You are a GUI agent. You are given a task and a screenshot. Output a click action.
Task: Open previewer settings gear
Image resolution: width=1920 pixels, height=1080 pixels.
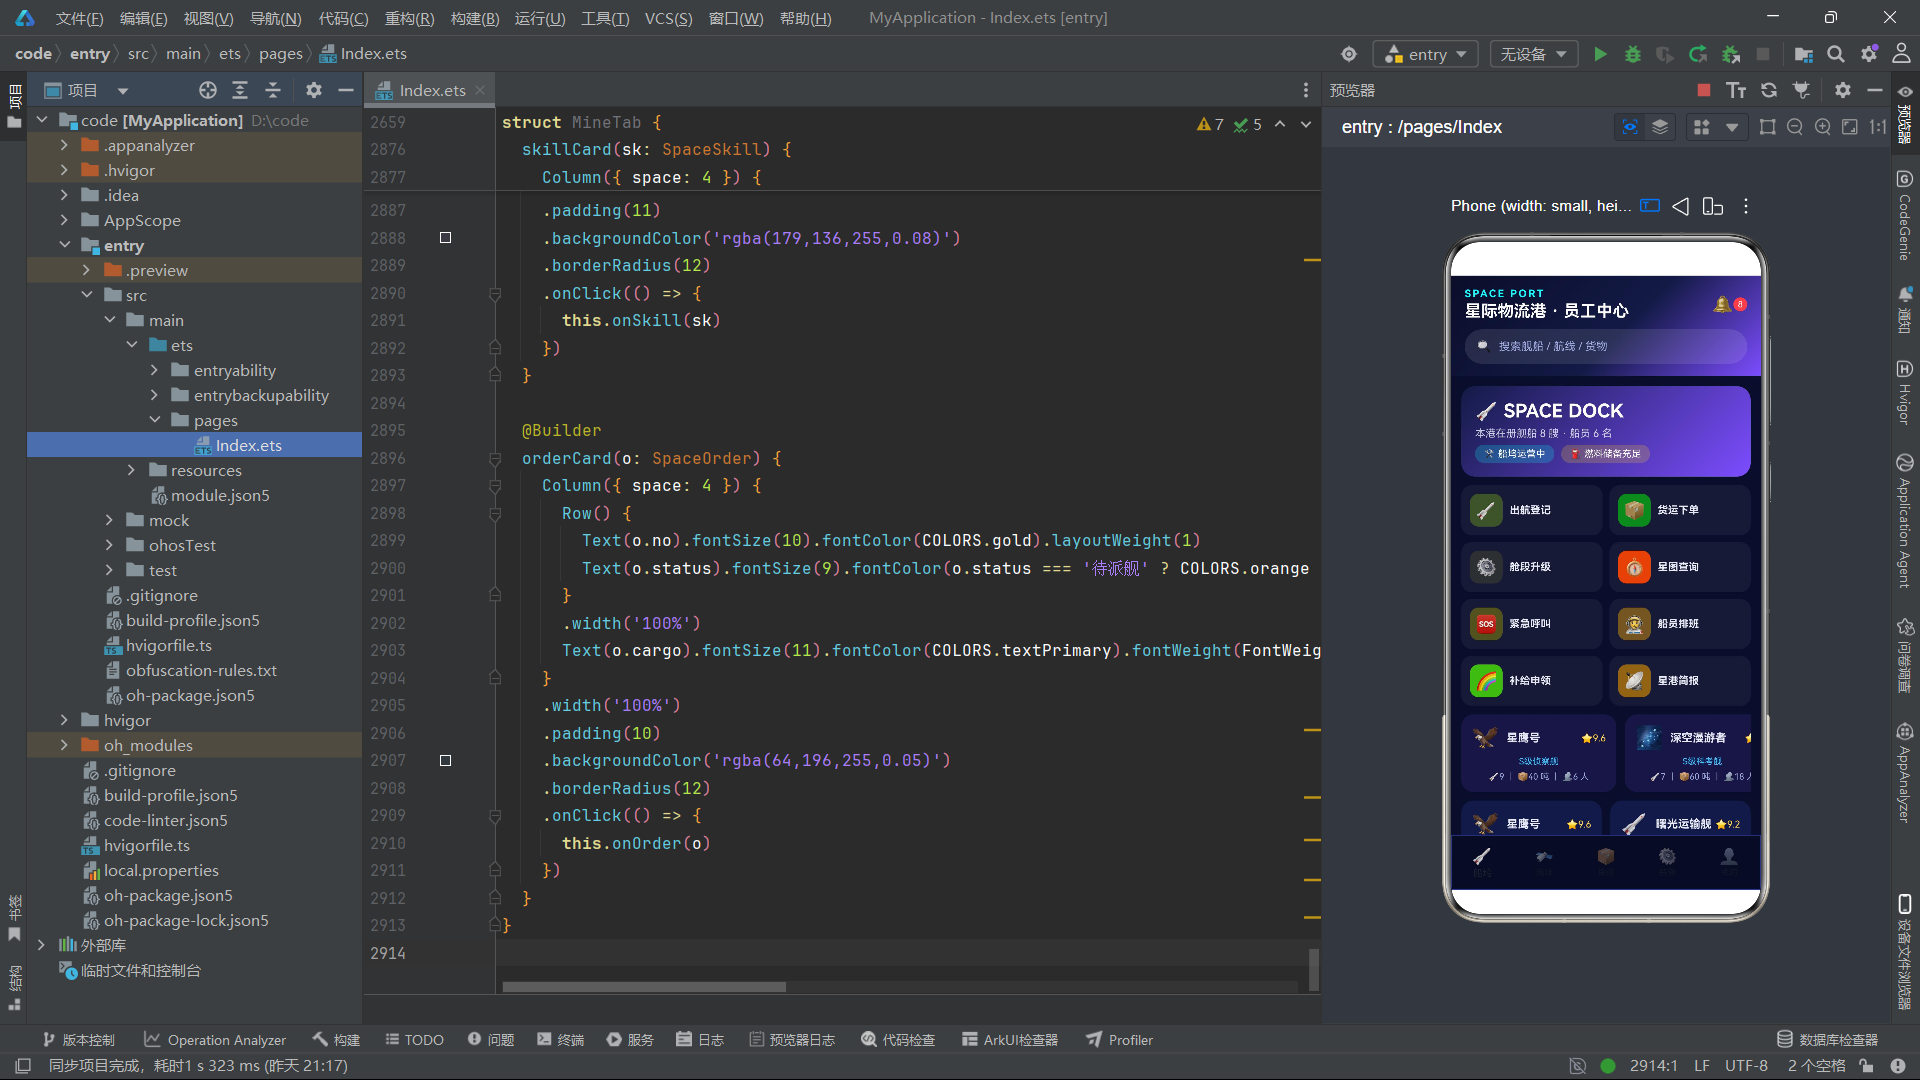[x=1843, y=90]
